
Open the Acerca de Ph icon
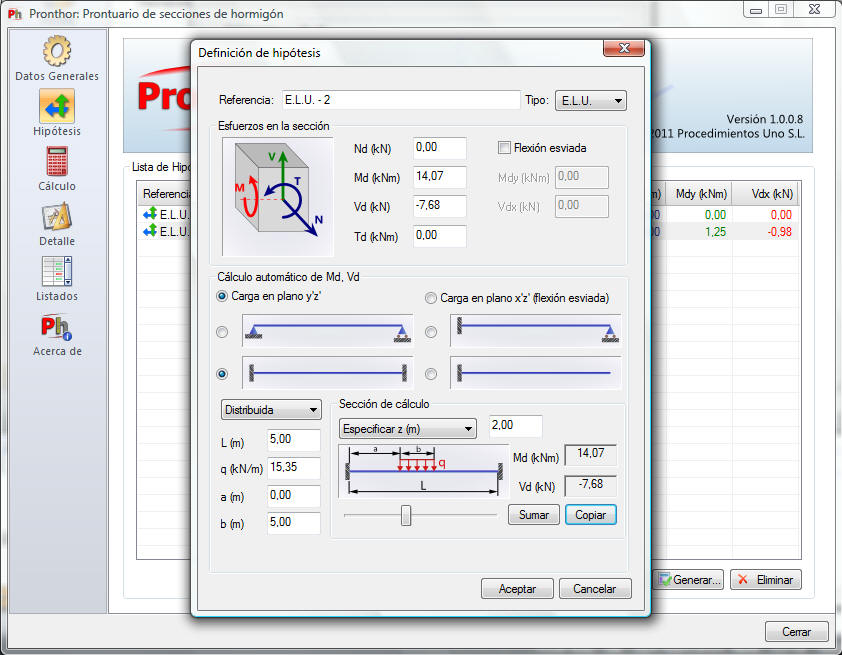pos(57,326)
